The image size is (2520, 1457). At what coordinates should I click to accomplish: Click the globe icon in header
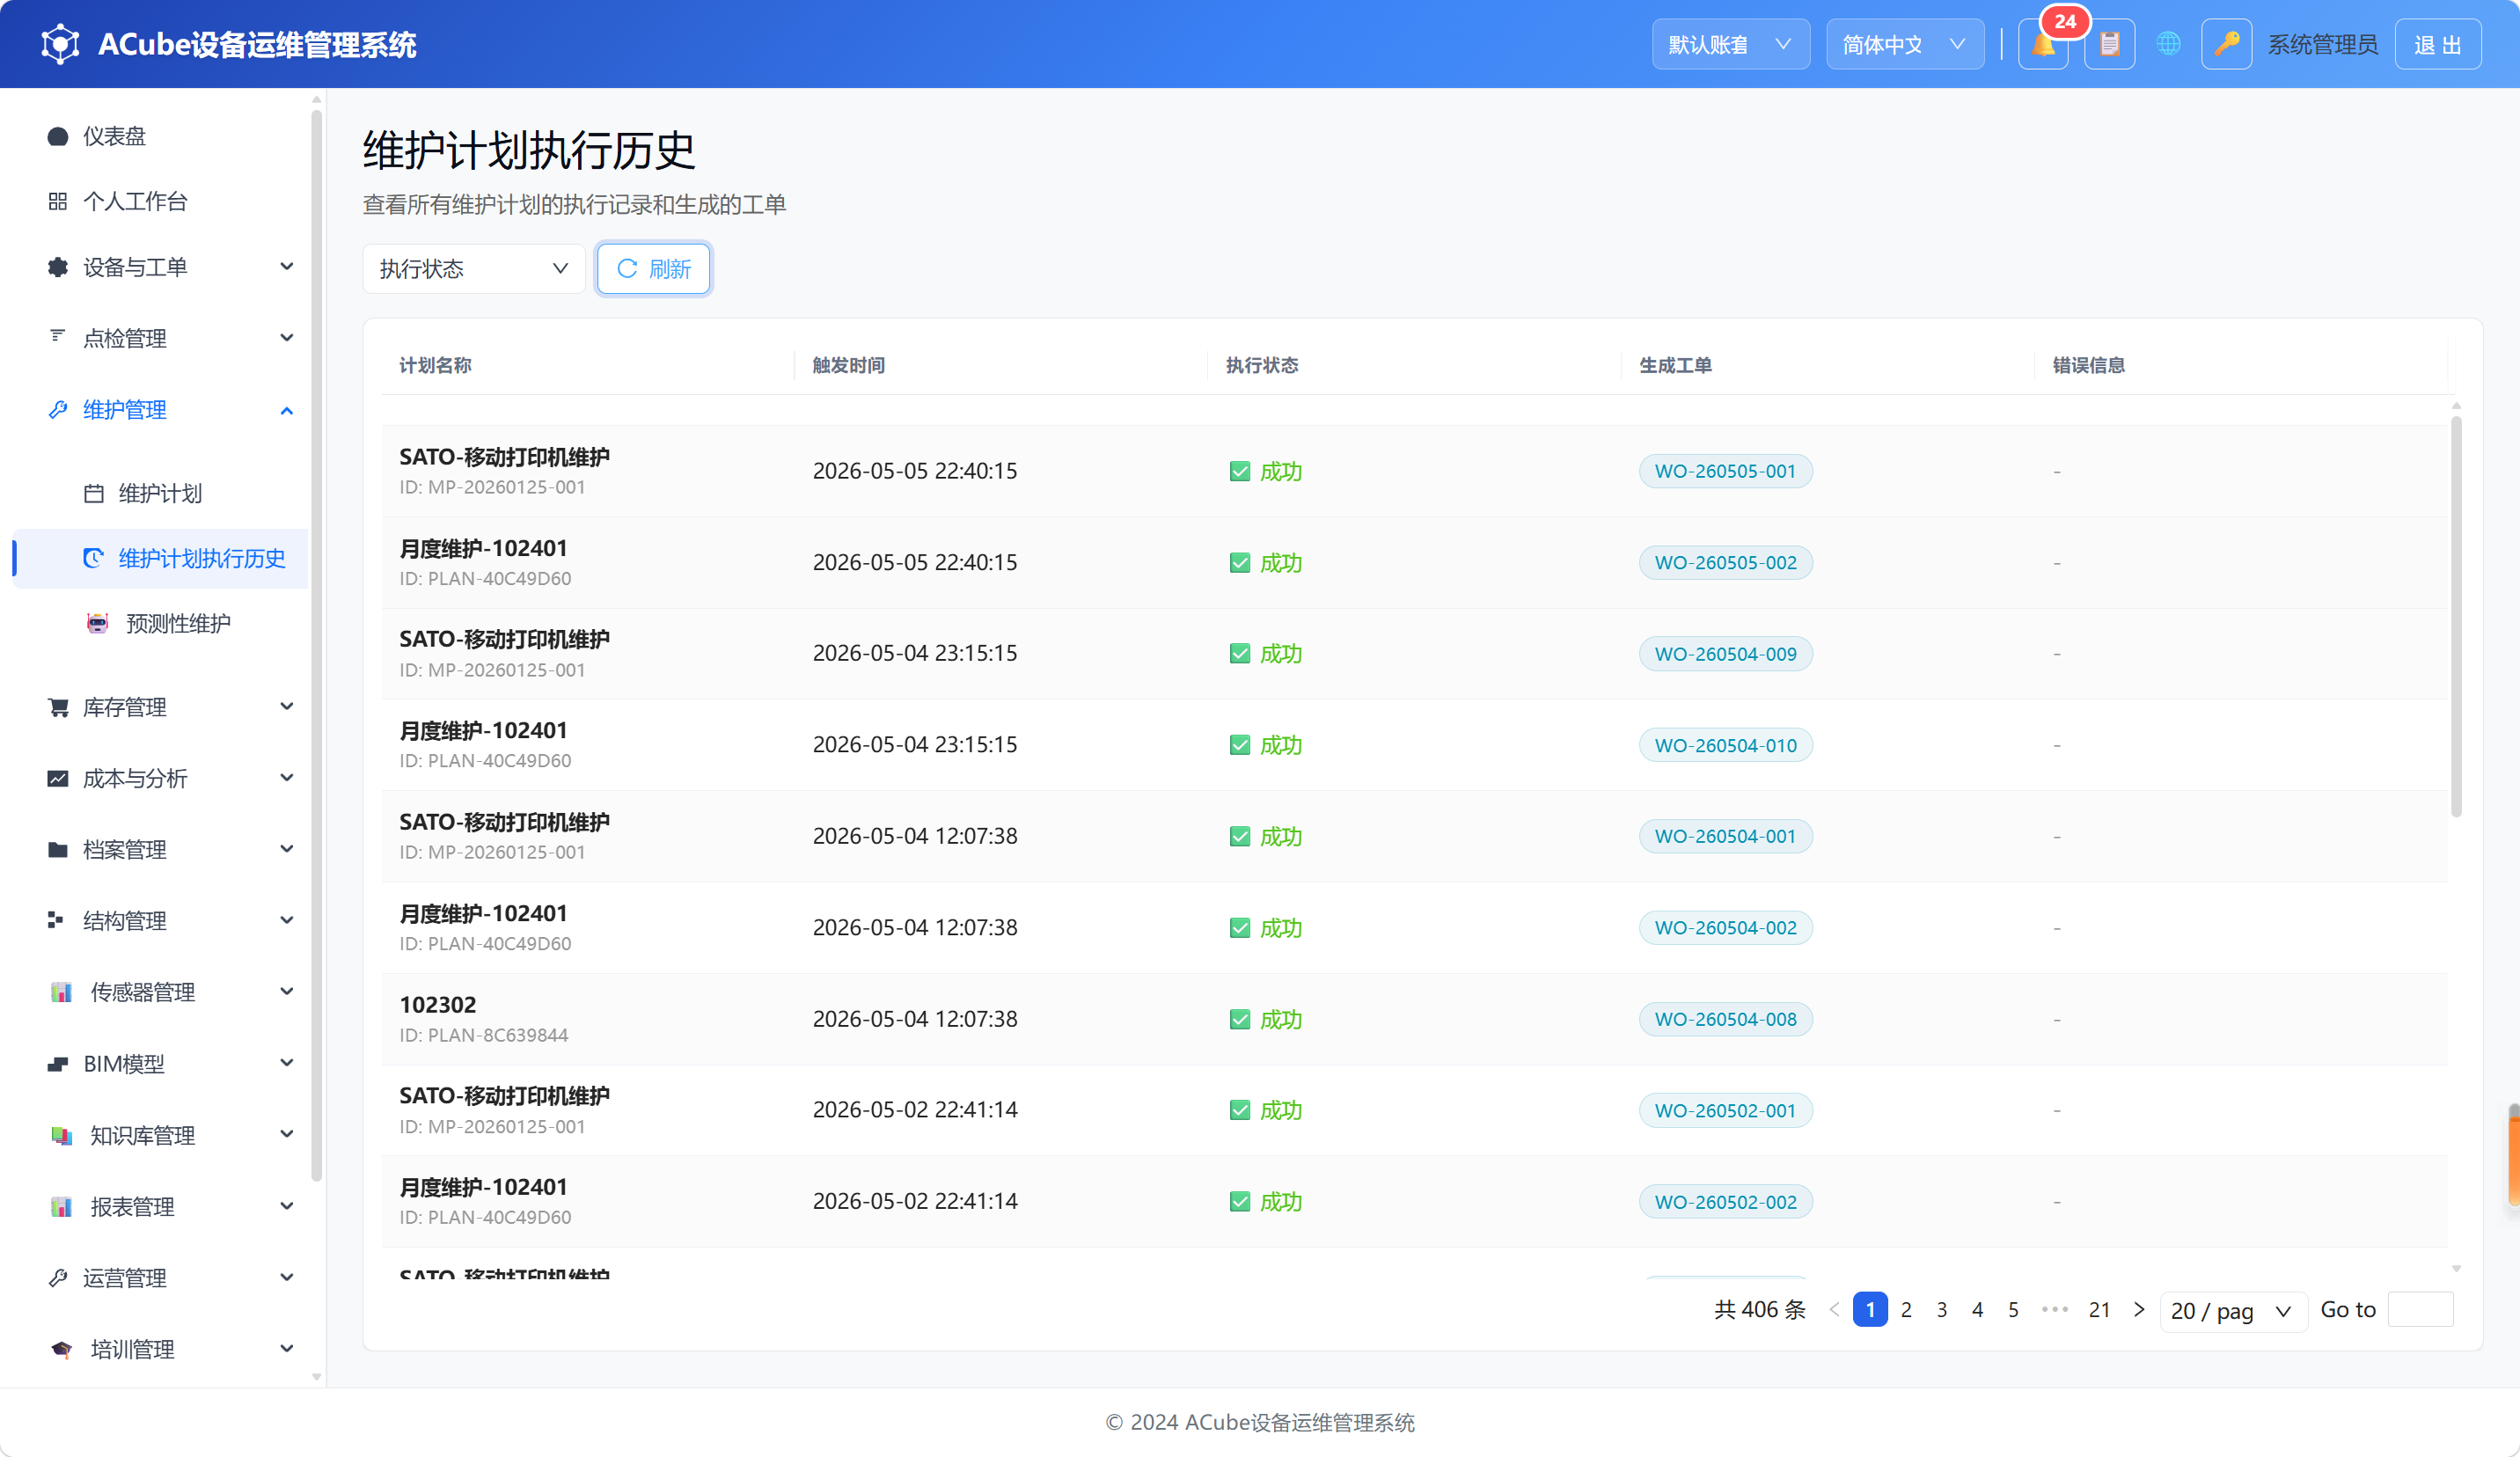[x=2168, y=44]
